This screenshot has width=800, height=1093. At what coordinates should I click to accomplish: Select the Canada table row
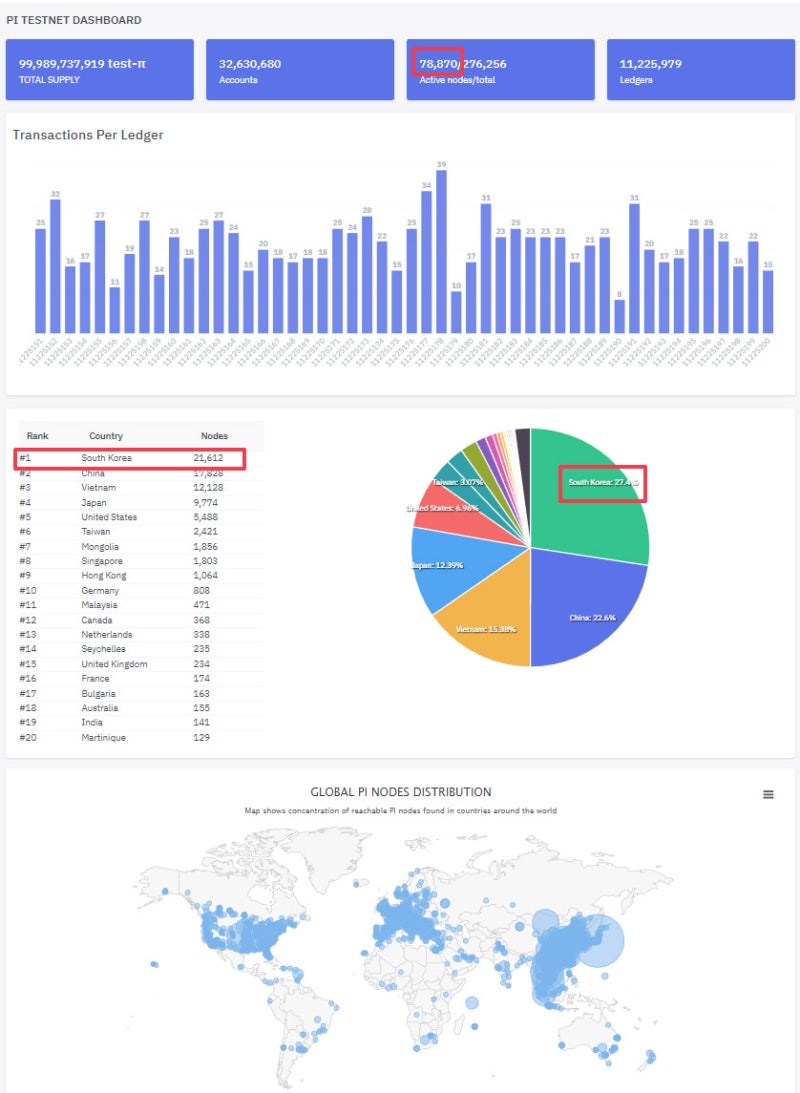pos(139,620)
